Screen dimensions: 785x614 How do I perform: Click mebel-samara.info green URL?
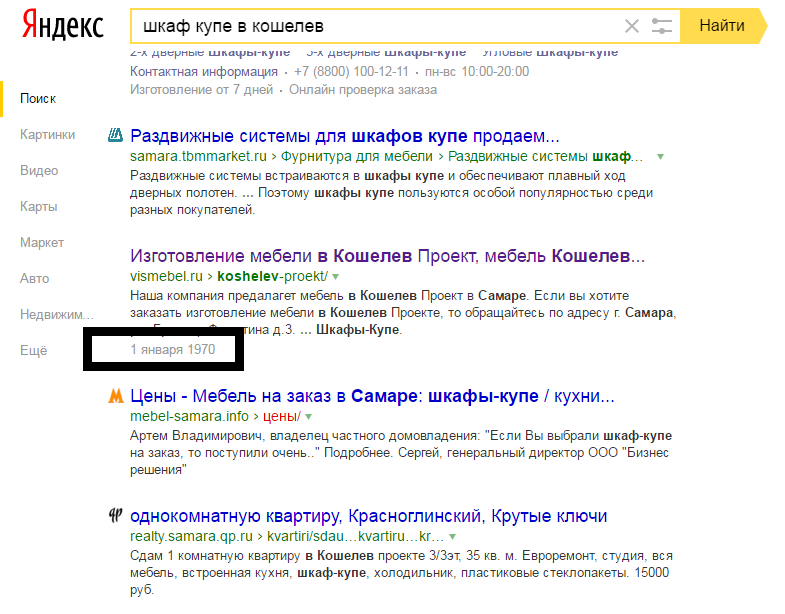[x=189, y=416]
